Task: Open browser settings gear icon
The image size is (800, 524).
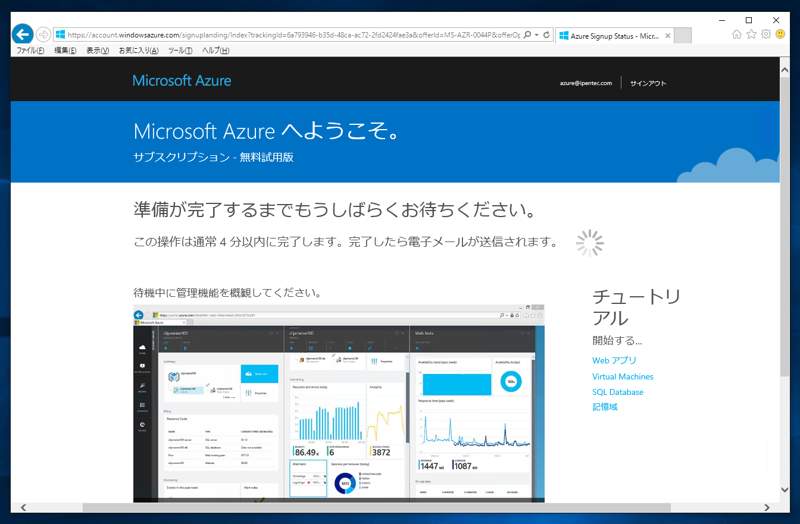Action: click(766, 34)
